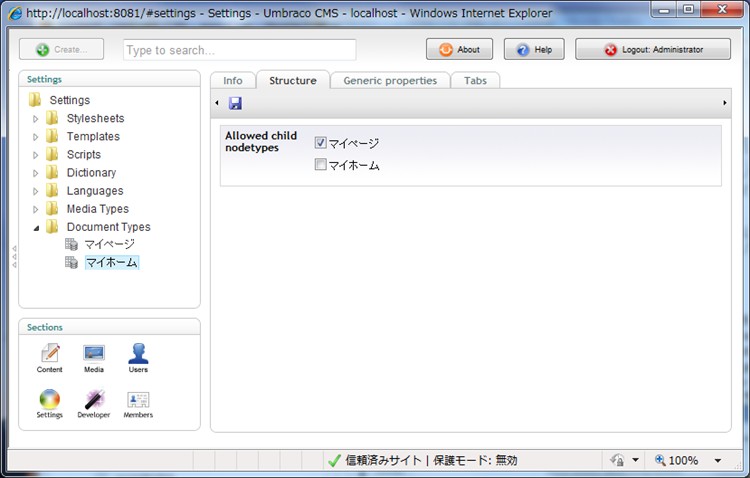
Task: Click the Languages folder icon
Action: tap(52, 190)
